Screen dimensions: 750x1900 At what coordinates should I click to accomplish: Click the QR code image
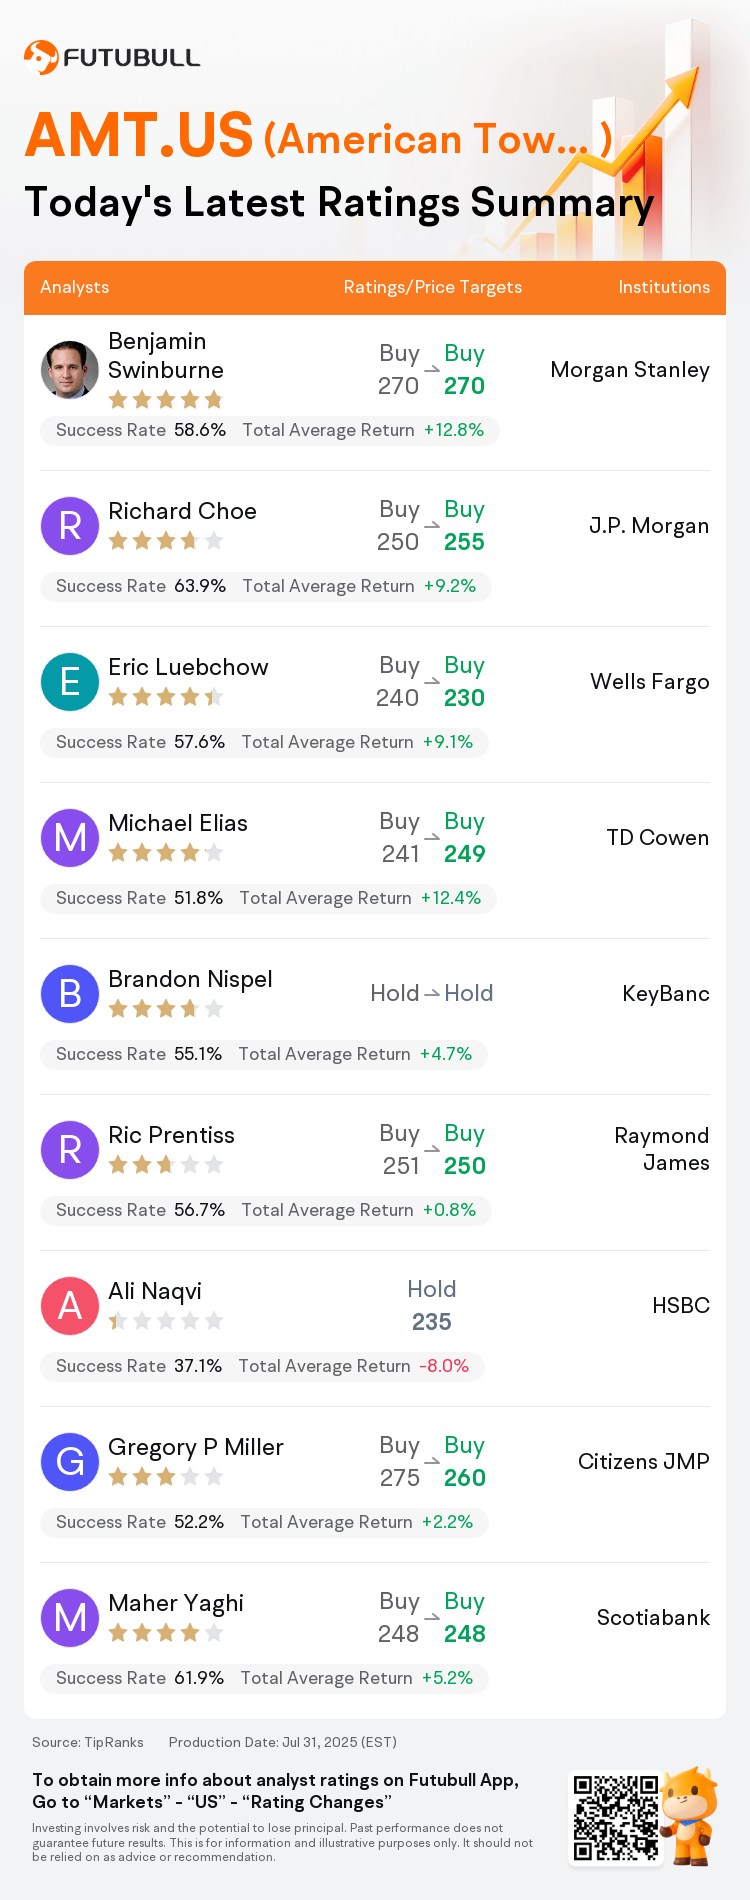(616, 1818)
